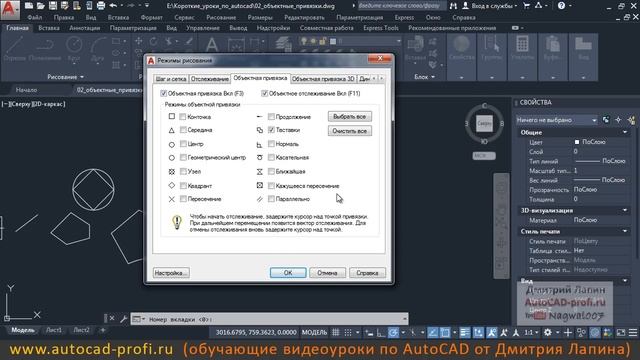Click the 'Выбрать все' button
640x360 pixels.
coord(349,116)
